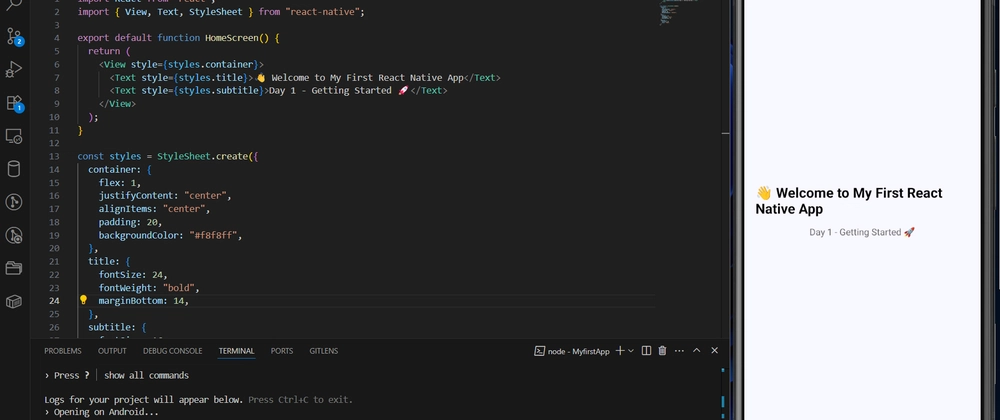1000x420 pixels.
Task: Click "show all commands" in terminal
Action: coord(146,375)
